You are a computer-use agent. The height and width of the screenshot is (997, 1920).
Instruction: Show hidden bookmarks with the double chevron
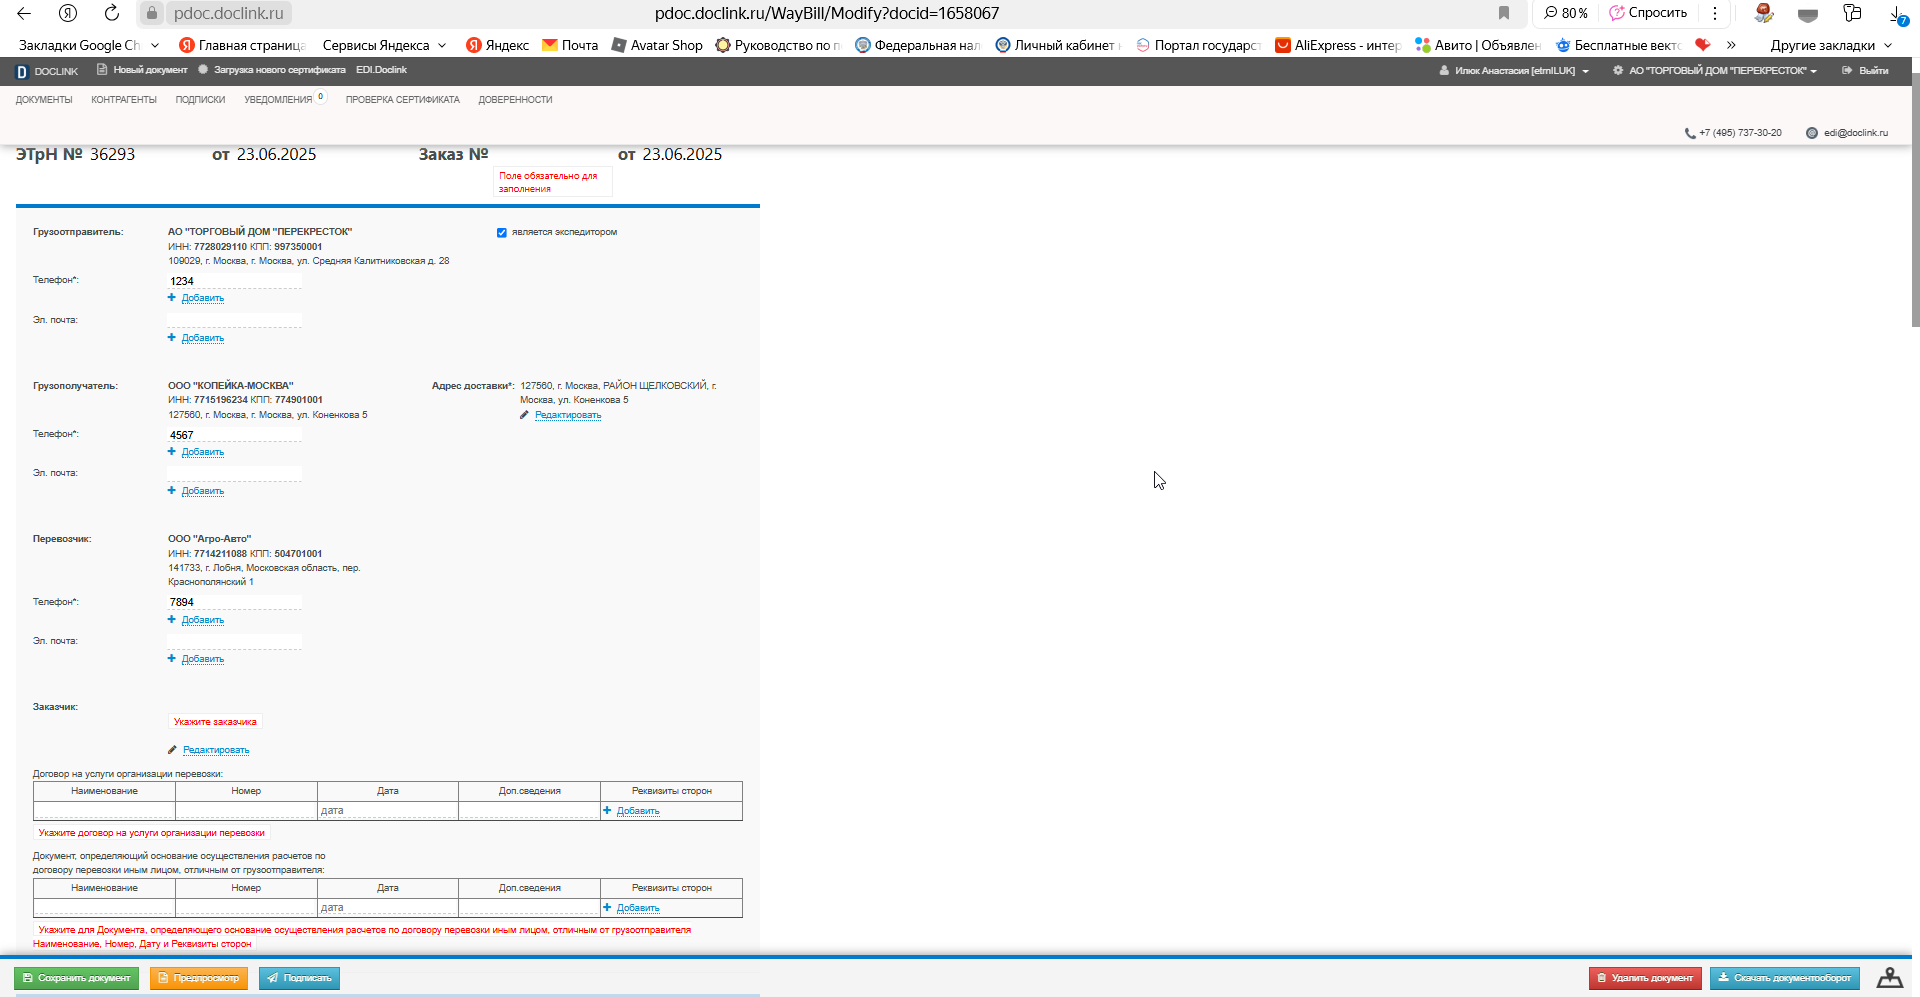[x=1731, y=45]
